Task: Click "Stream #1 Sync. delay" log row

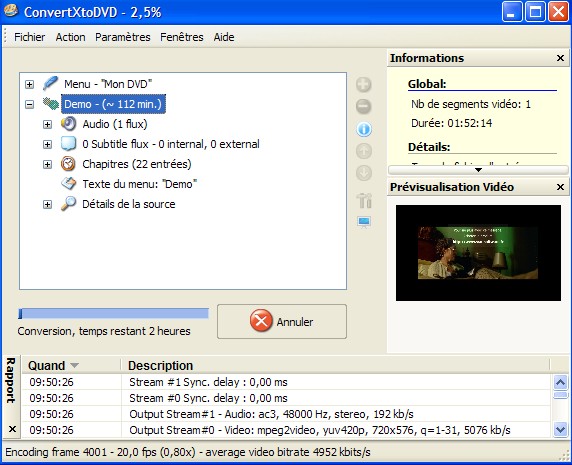Action: 286,382
